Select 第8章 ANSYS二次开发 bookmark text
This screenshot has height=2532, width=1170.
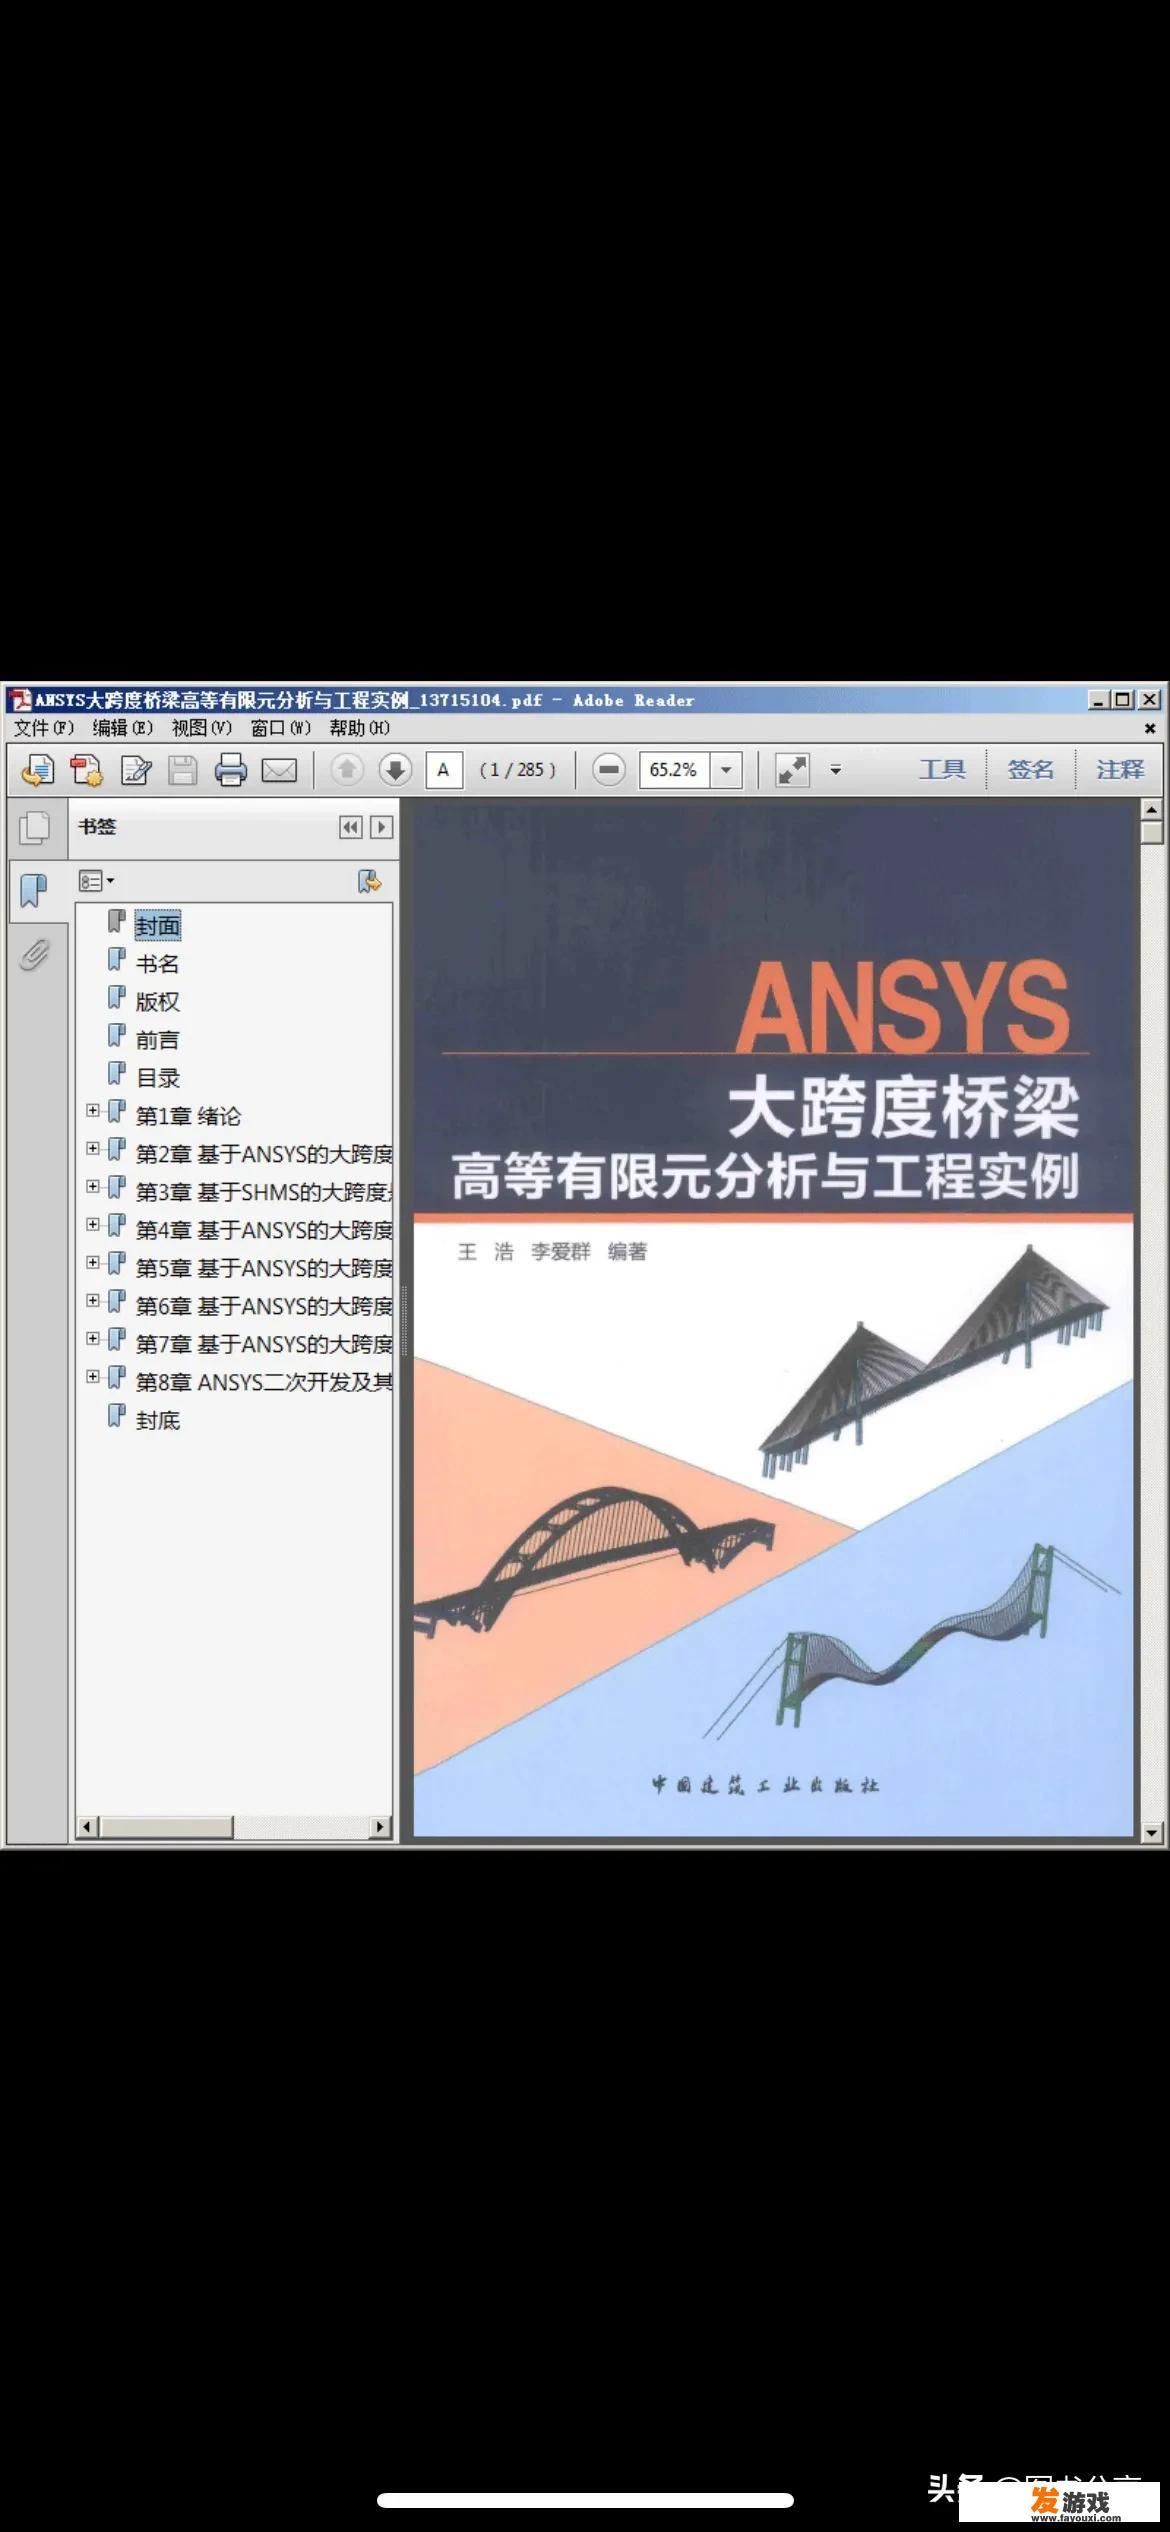coord(264,1382)
